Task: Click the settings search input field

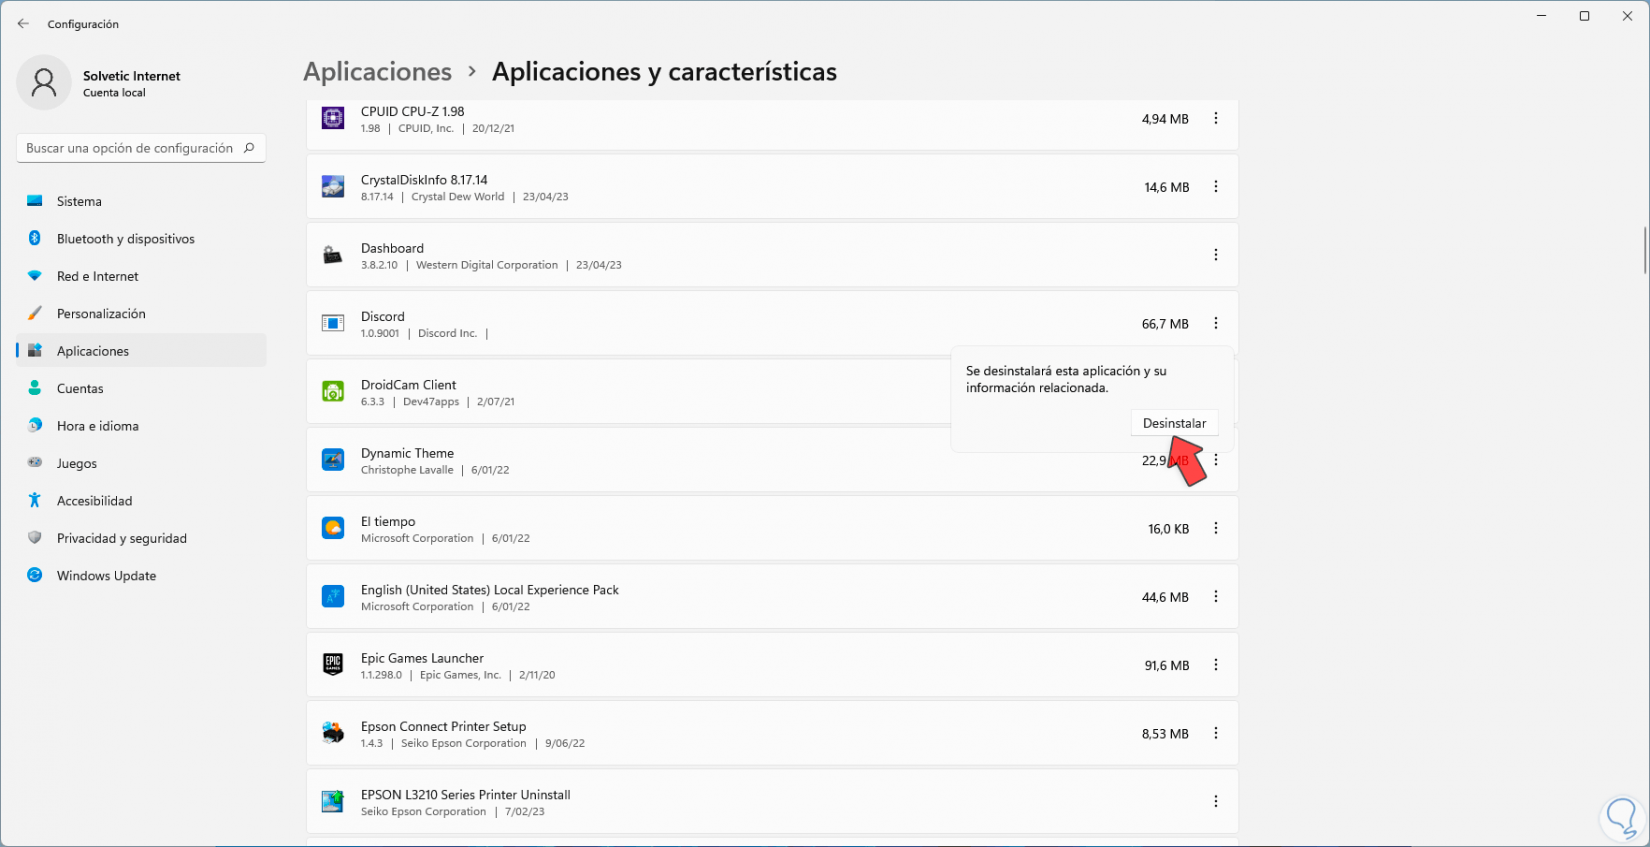Action: click(x=130, y=148)
